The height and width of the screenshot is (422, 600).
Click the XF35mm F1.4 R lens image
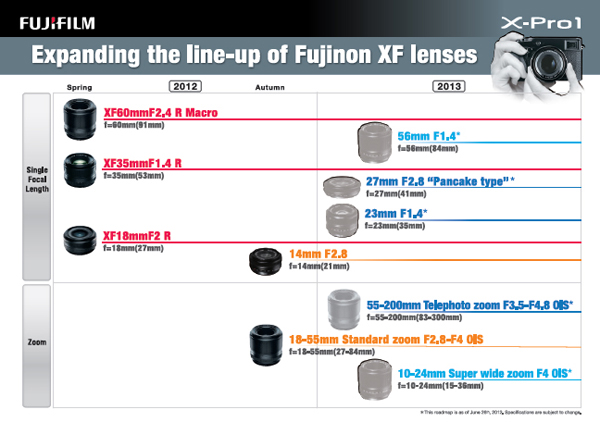[x=80, y=170]
